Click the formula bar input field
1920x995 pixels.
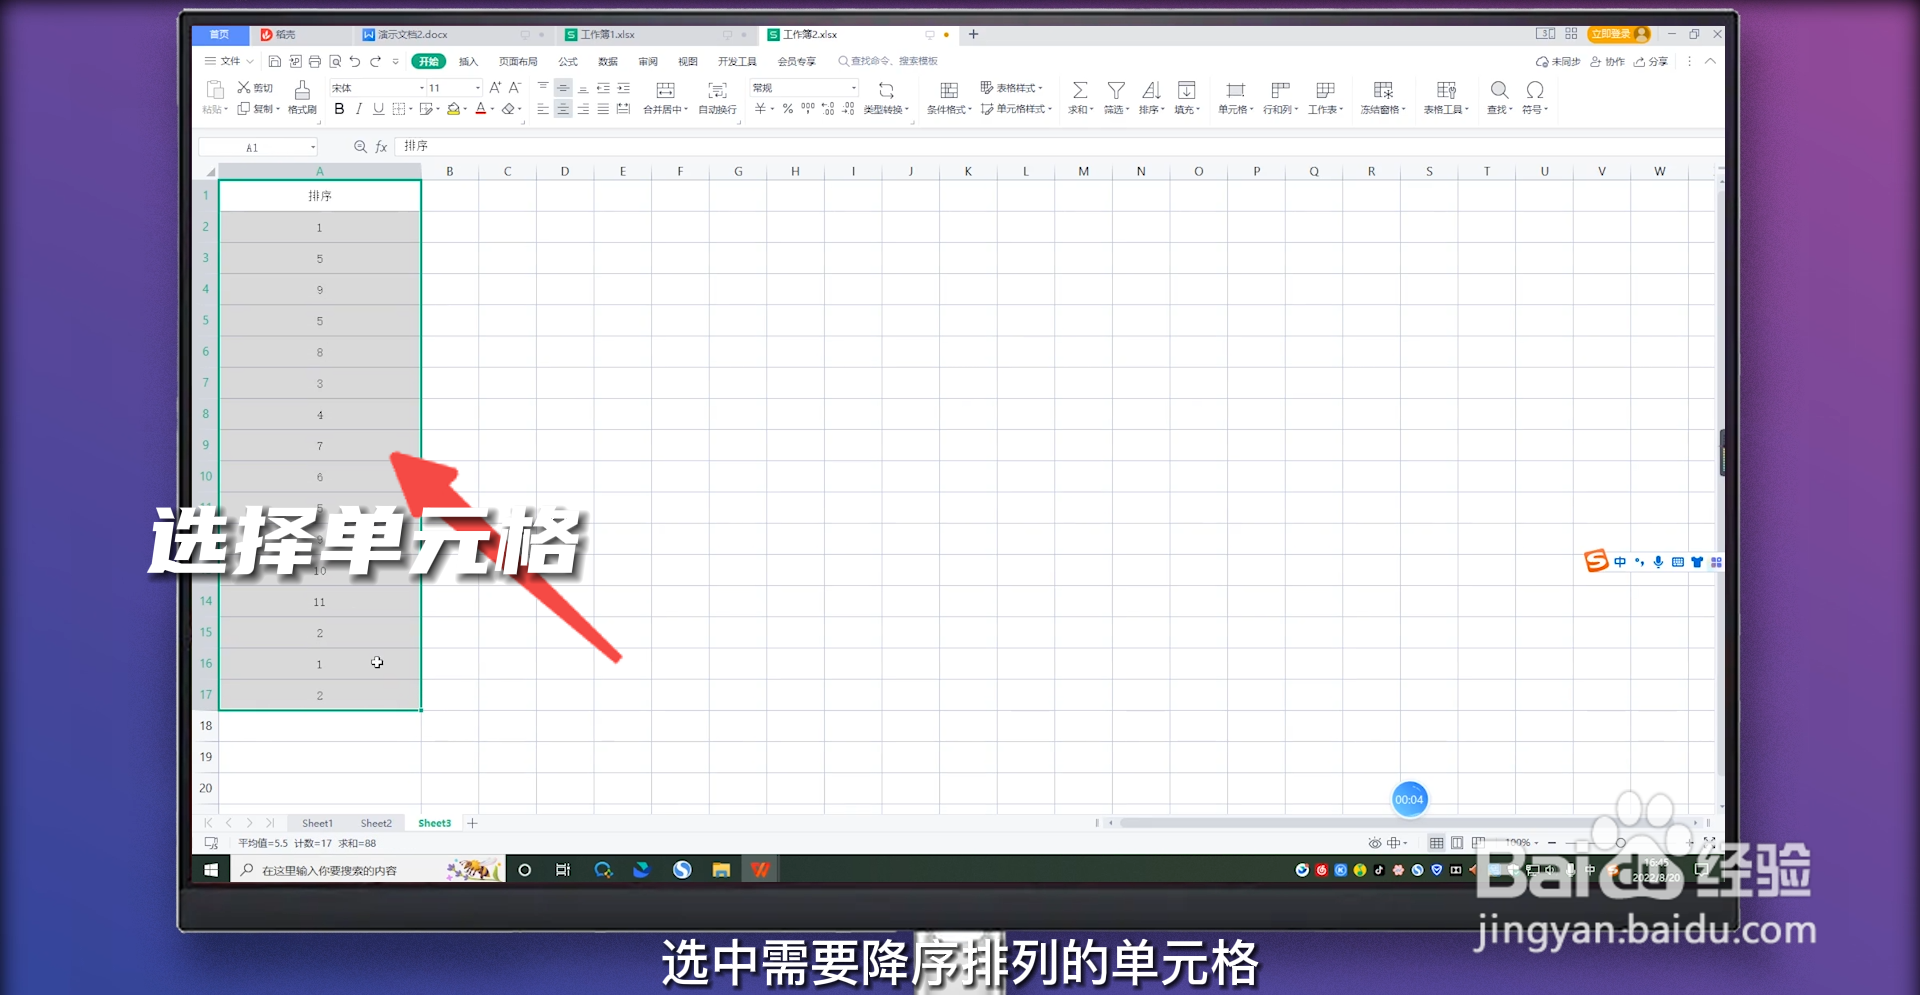click(x=700, y=146)
